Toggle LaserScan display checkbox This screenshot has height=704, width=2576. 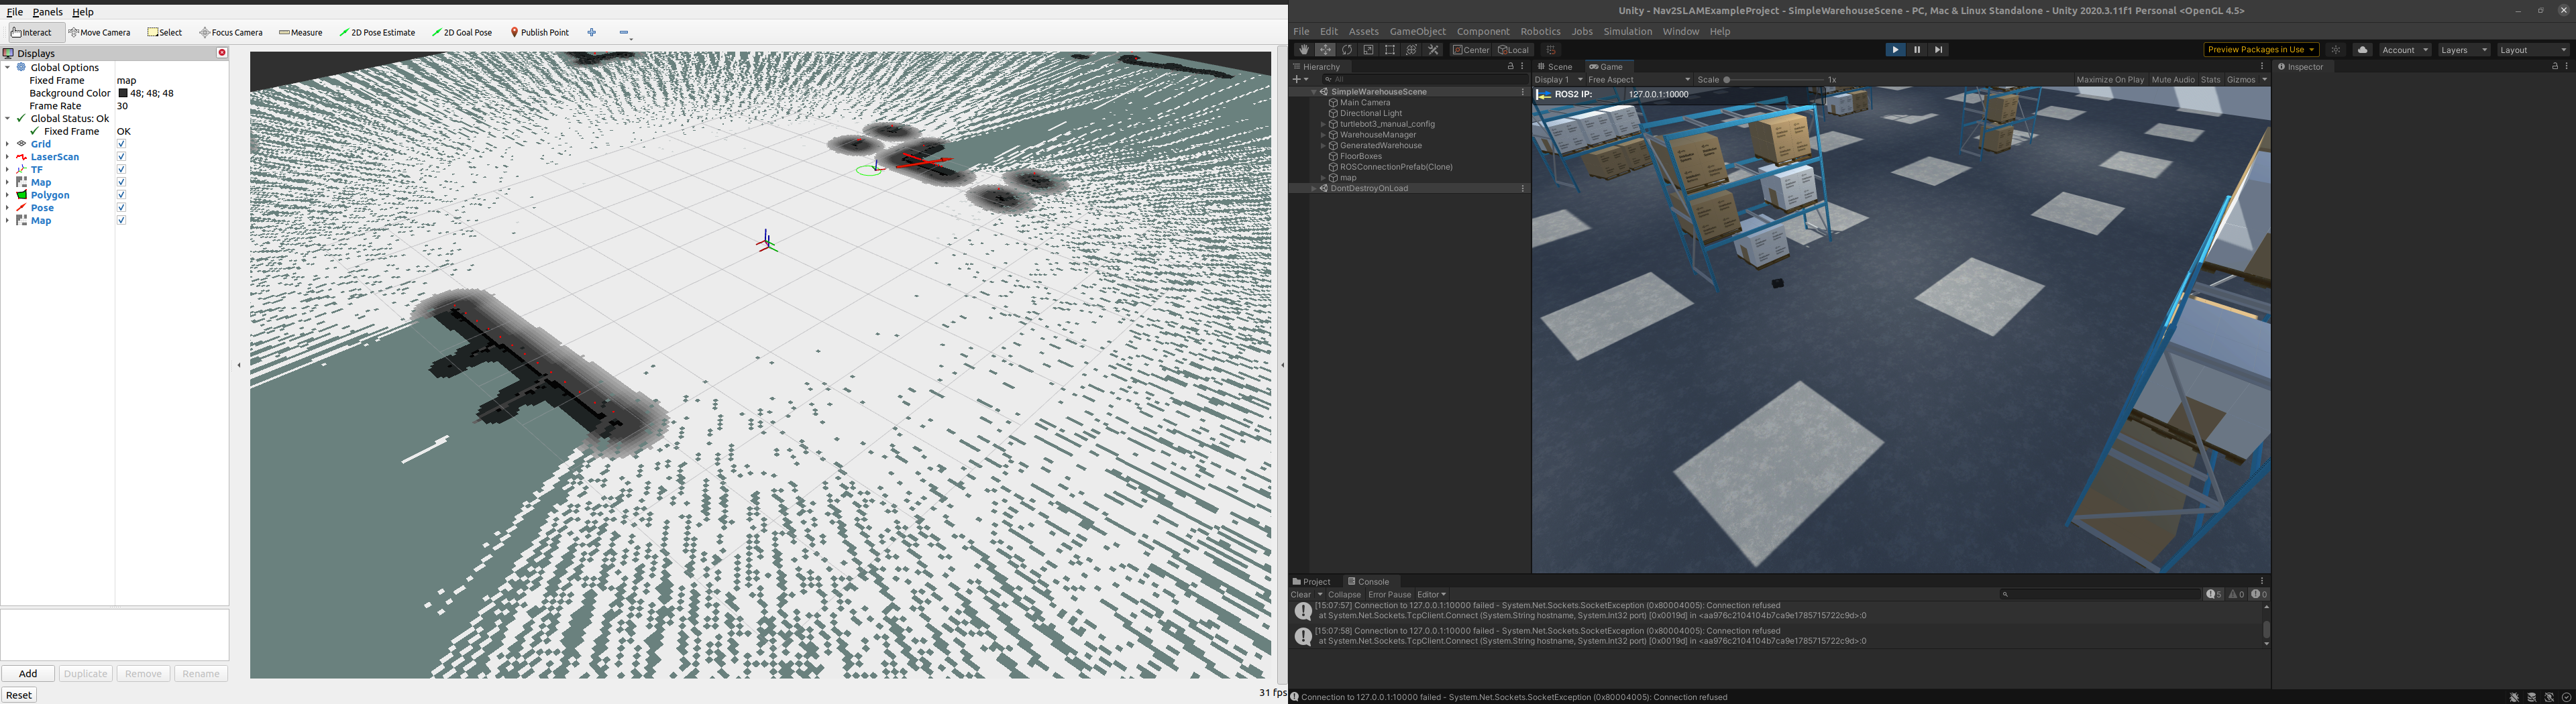(121, 157)
